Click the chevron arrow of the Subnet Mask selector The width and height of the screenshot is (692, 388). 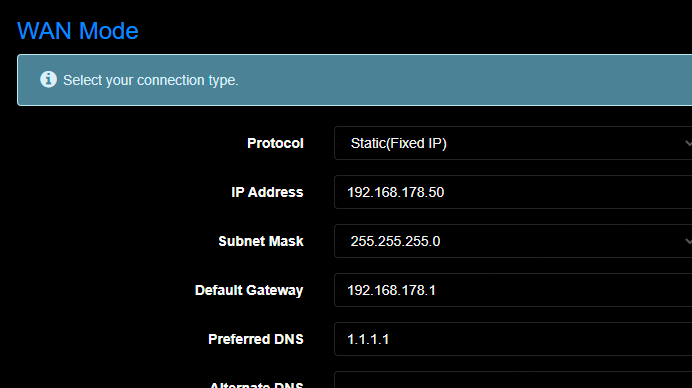(x=688, y=241)
